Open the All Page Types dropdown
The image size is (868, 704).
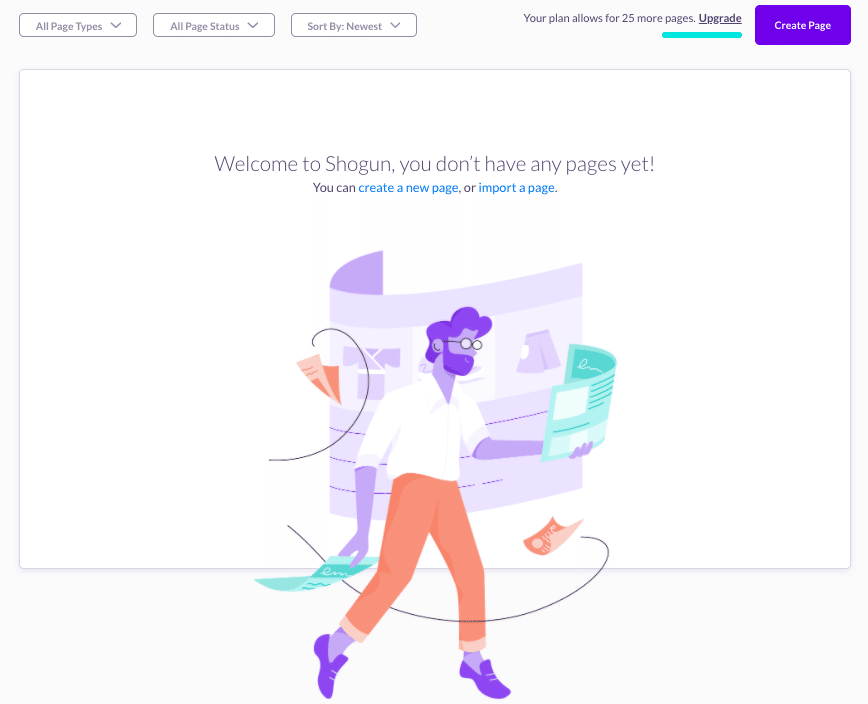[x=78, y=25]
